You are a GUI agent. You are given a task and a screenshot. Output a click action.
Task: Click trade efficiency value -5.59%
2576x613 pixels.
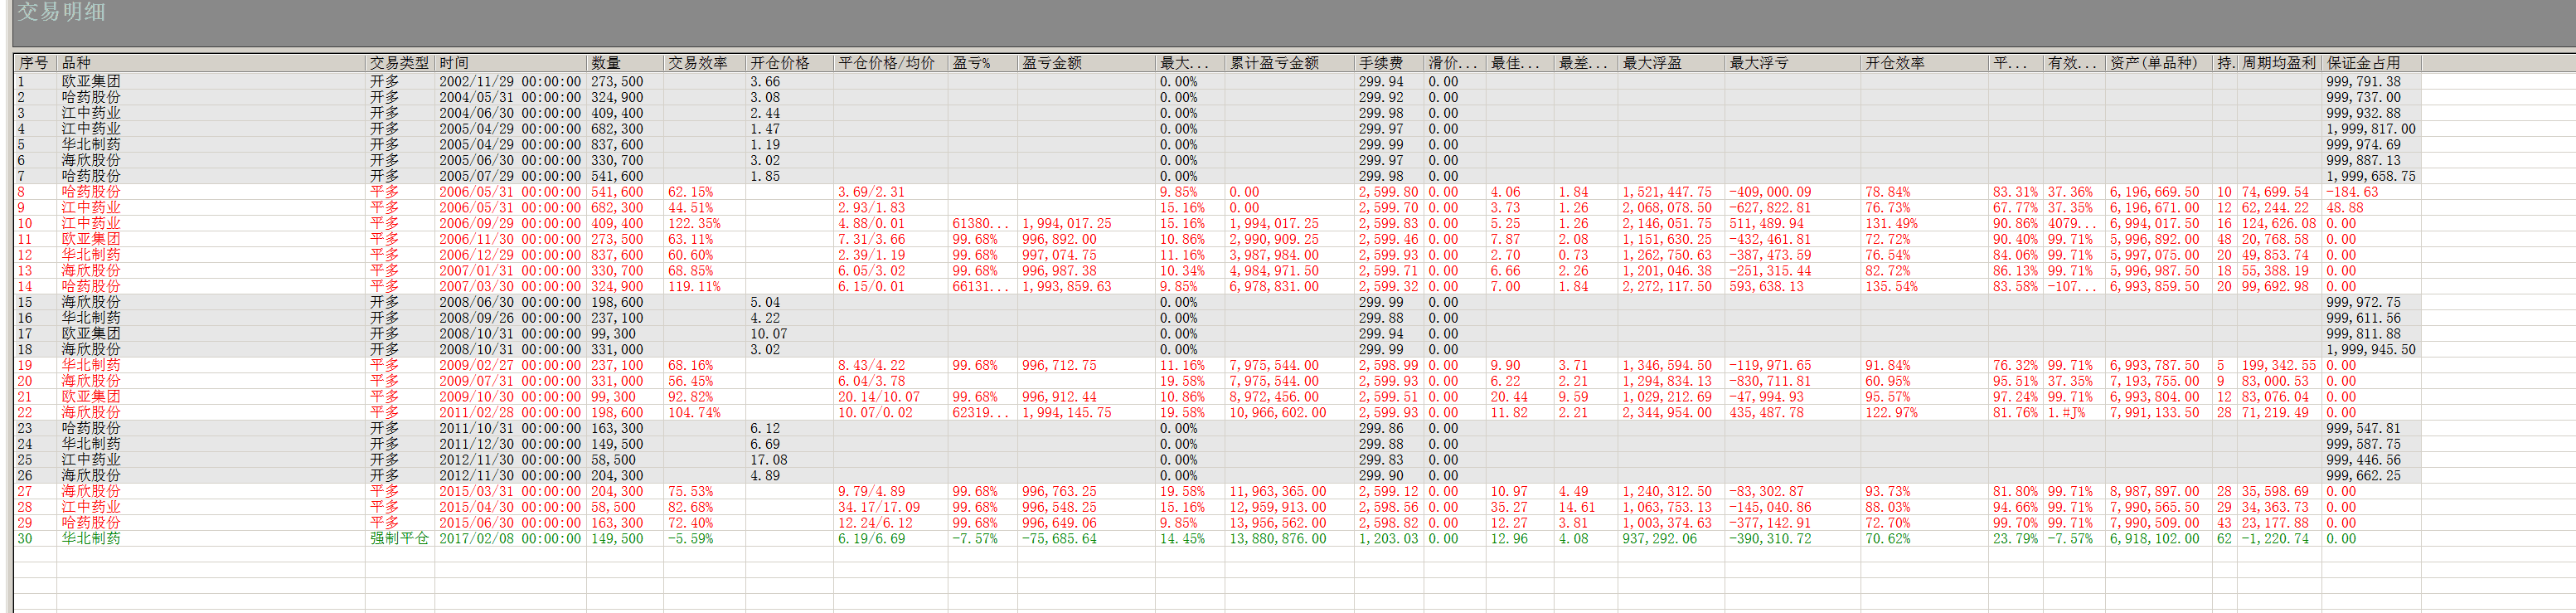click(691, 539)
